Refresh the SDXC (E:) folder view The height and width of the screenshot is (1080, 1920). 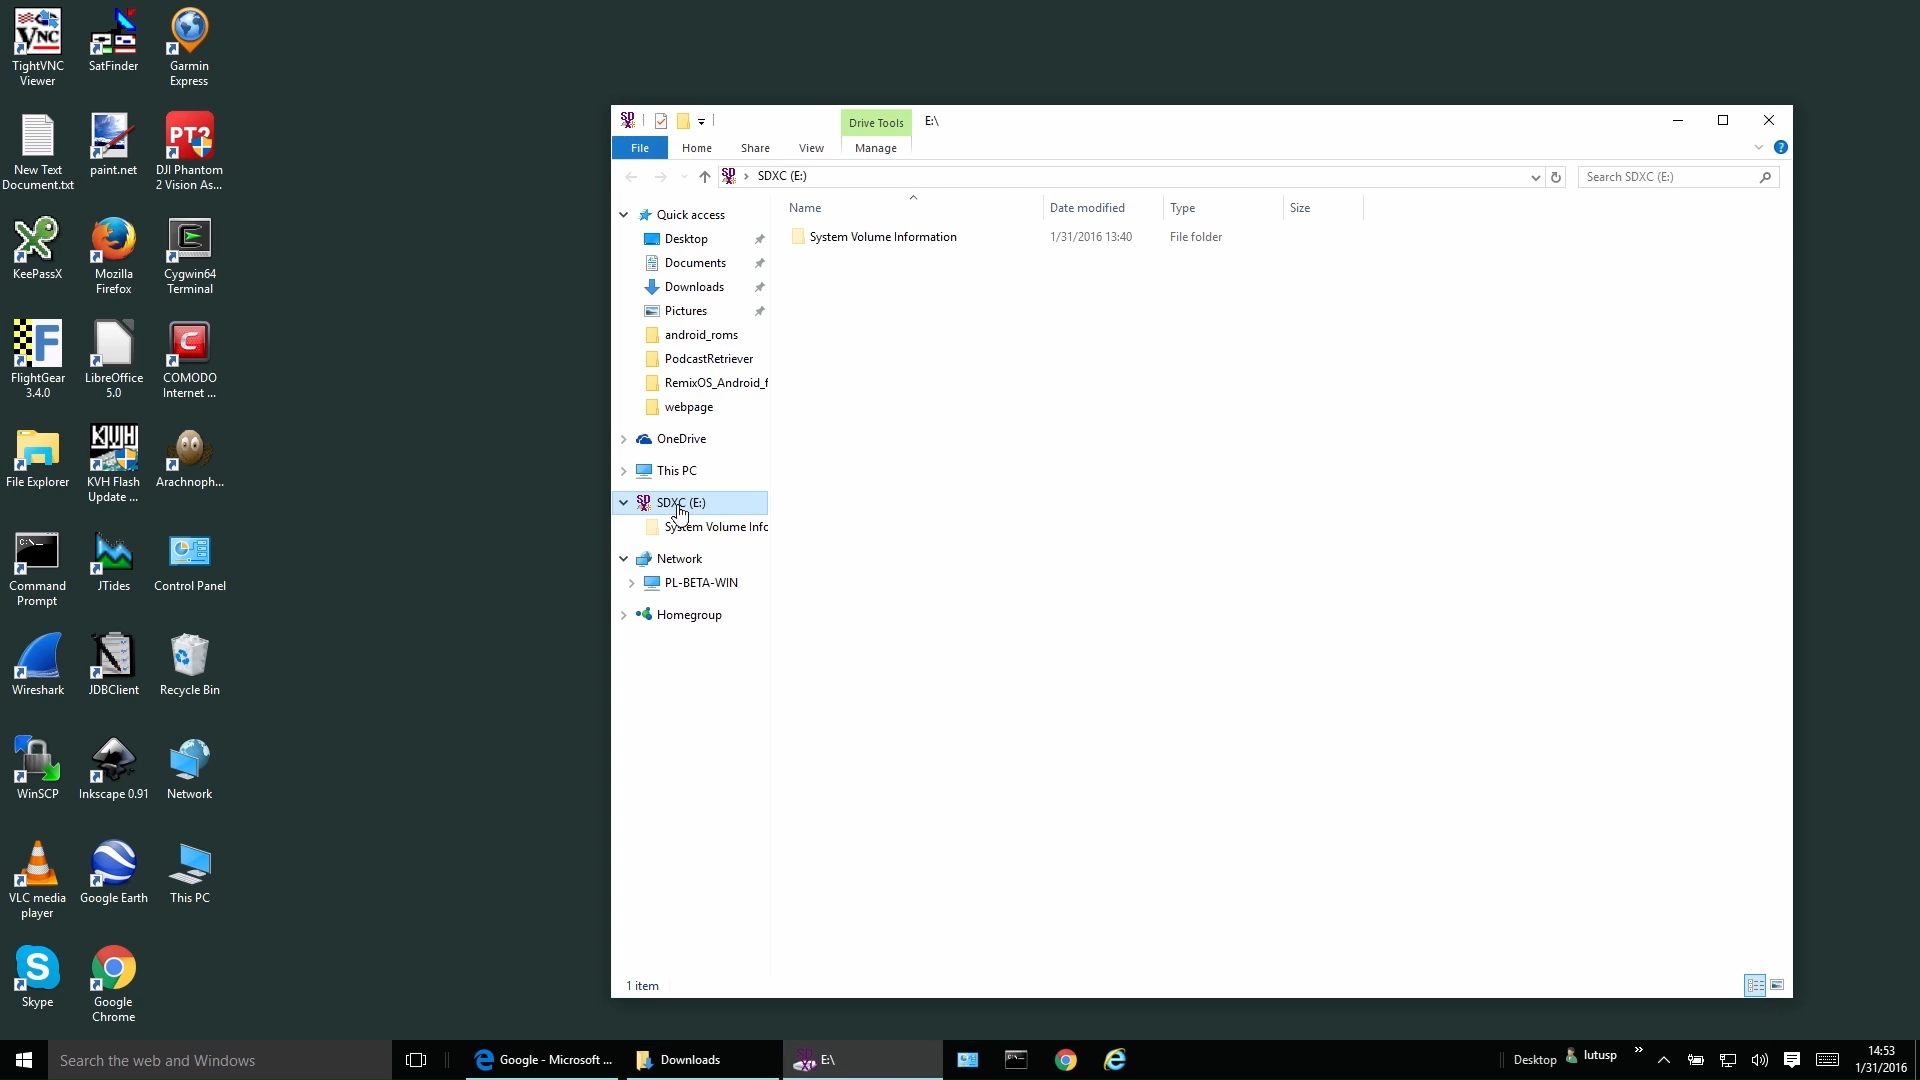[1556, 177]
